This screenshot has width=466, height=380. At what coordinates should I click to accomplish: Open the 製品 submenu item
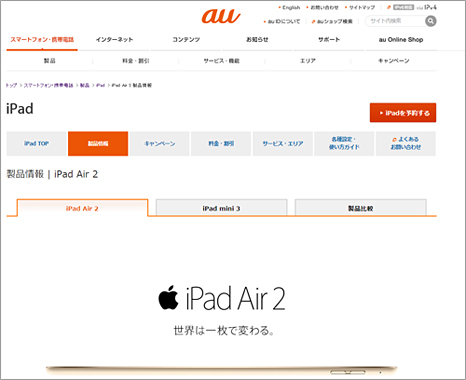click(50, 61)
